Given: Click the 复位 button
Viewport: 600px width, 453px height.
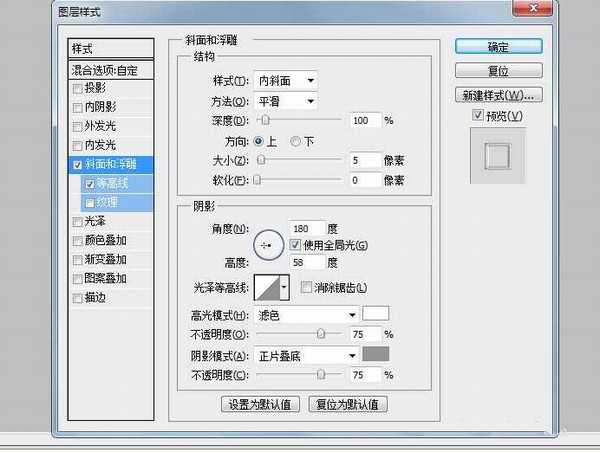Looking at the screenshot, I should [499, 71].
